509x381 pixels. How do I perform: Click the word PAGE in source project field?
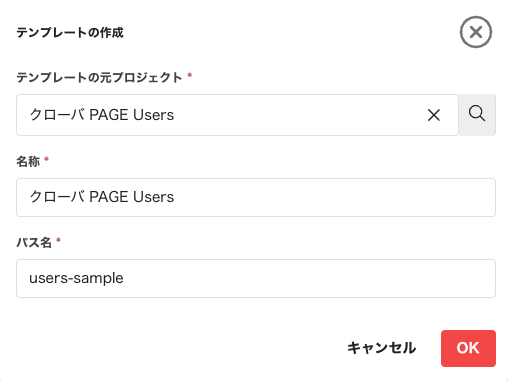109,115
